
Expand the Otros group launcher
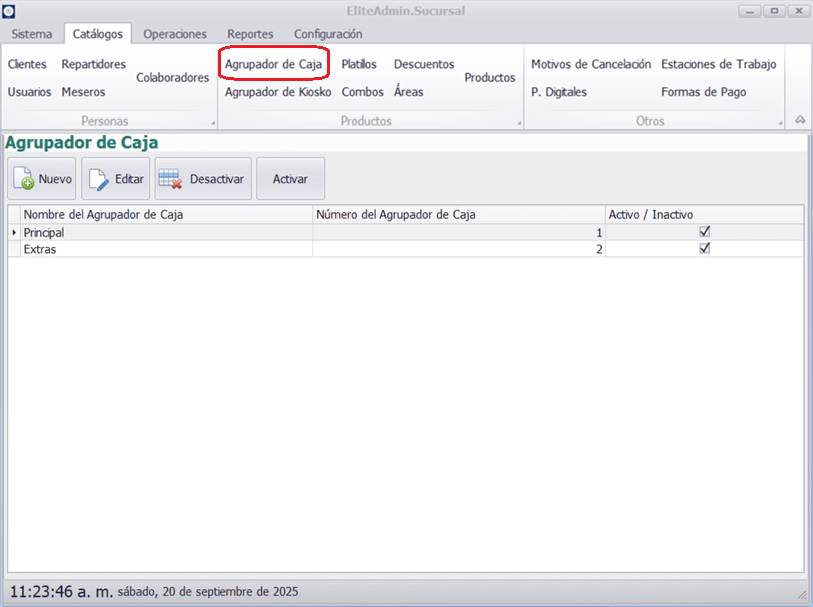click(779, 124)
